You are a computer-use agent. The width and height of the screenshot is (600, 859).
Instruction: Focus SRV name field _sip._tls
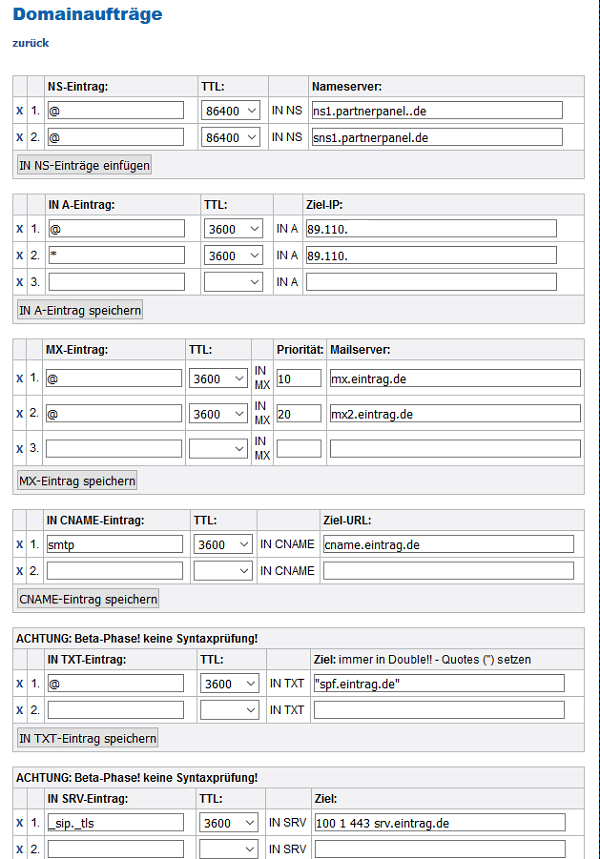(116, 823)
